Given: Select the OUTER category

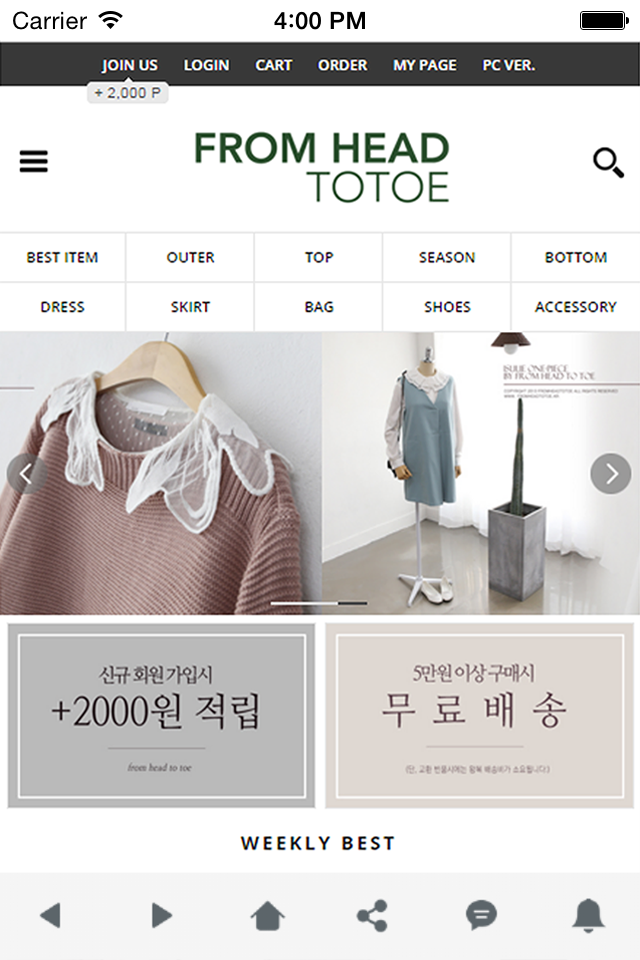Looking at the screenshot, I should click(x=190, y=257).
